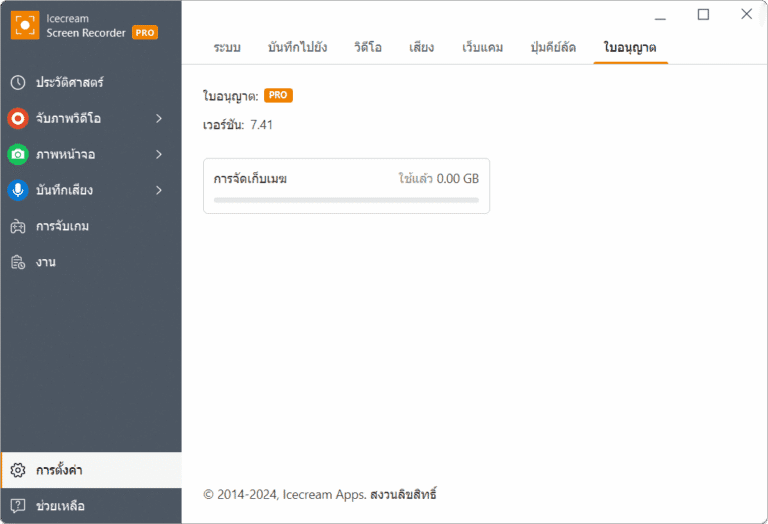
Task: Open งาน in the sidebar
Action: coord(91,262)
